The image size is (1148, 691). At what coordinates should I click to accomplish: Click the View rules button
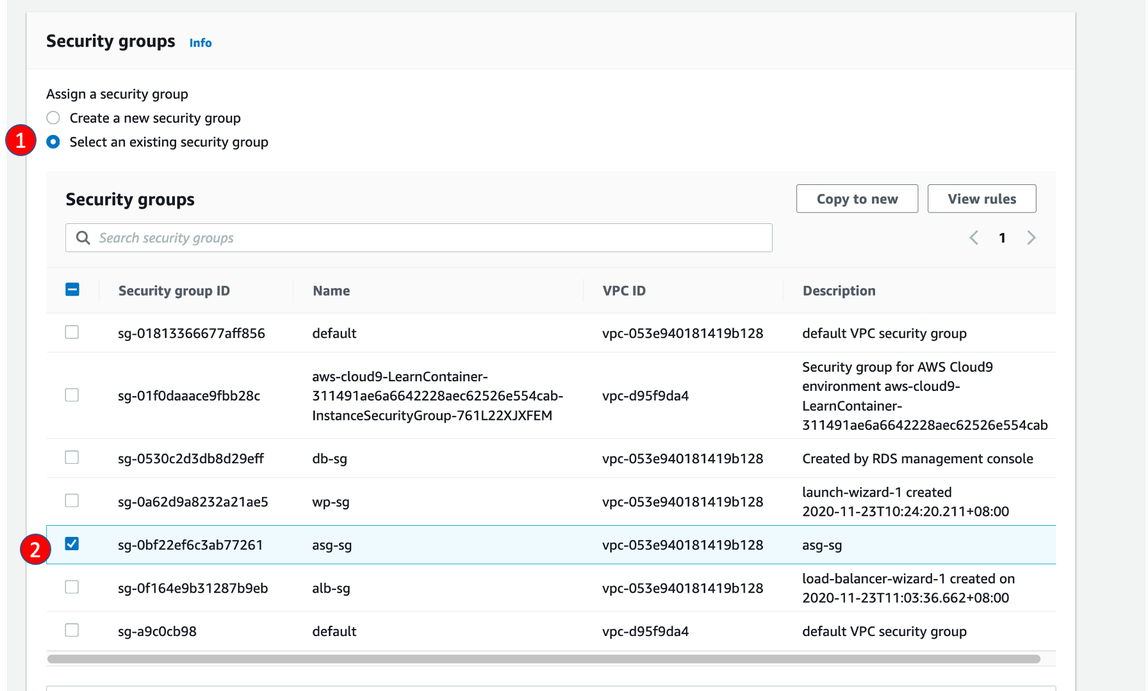981,199
